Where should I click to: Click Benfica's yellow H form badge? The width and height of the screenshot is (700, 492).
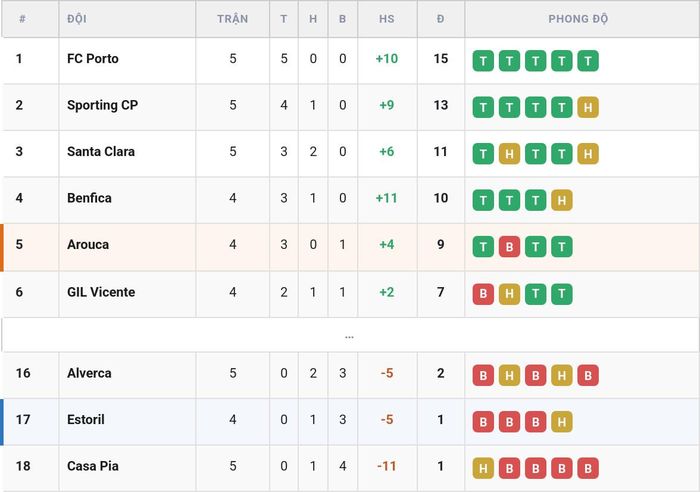[562, 200]
